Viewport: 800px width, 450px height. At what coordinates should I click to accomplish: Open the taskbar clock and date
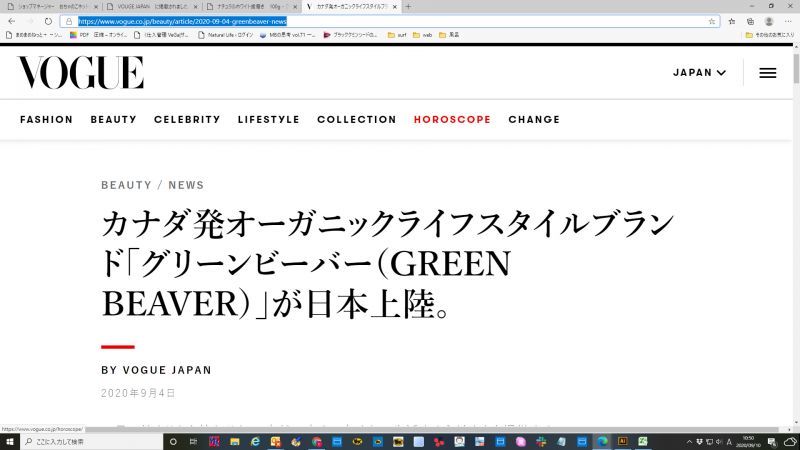pos(748,442)
